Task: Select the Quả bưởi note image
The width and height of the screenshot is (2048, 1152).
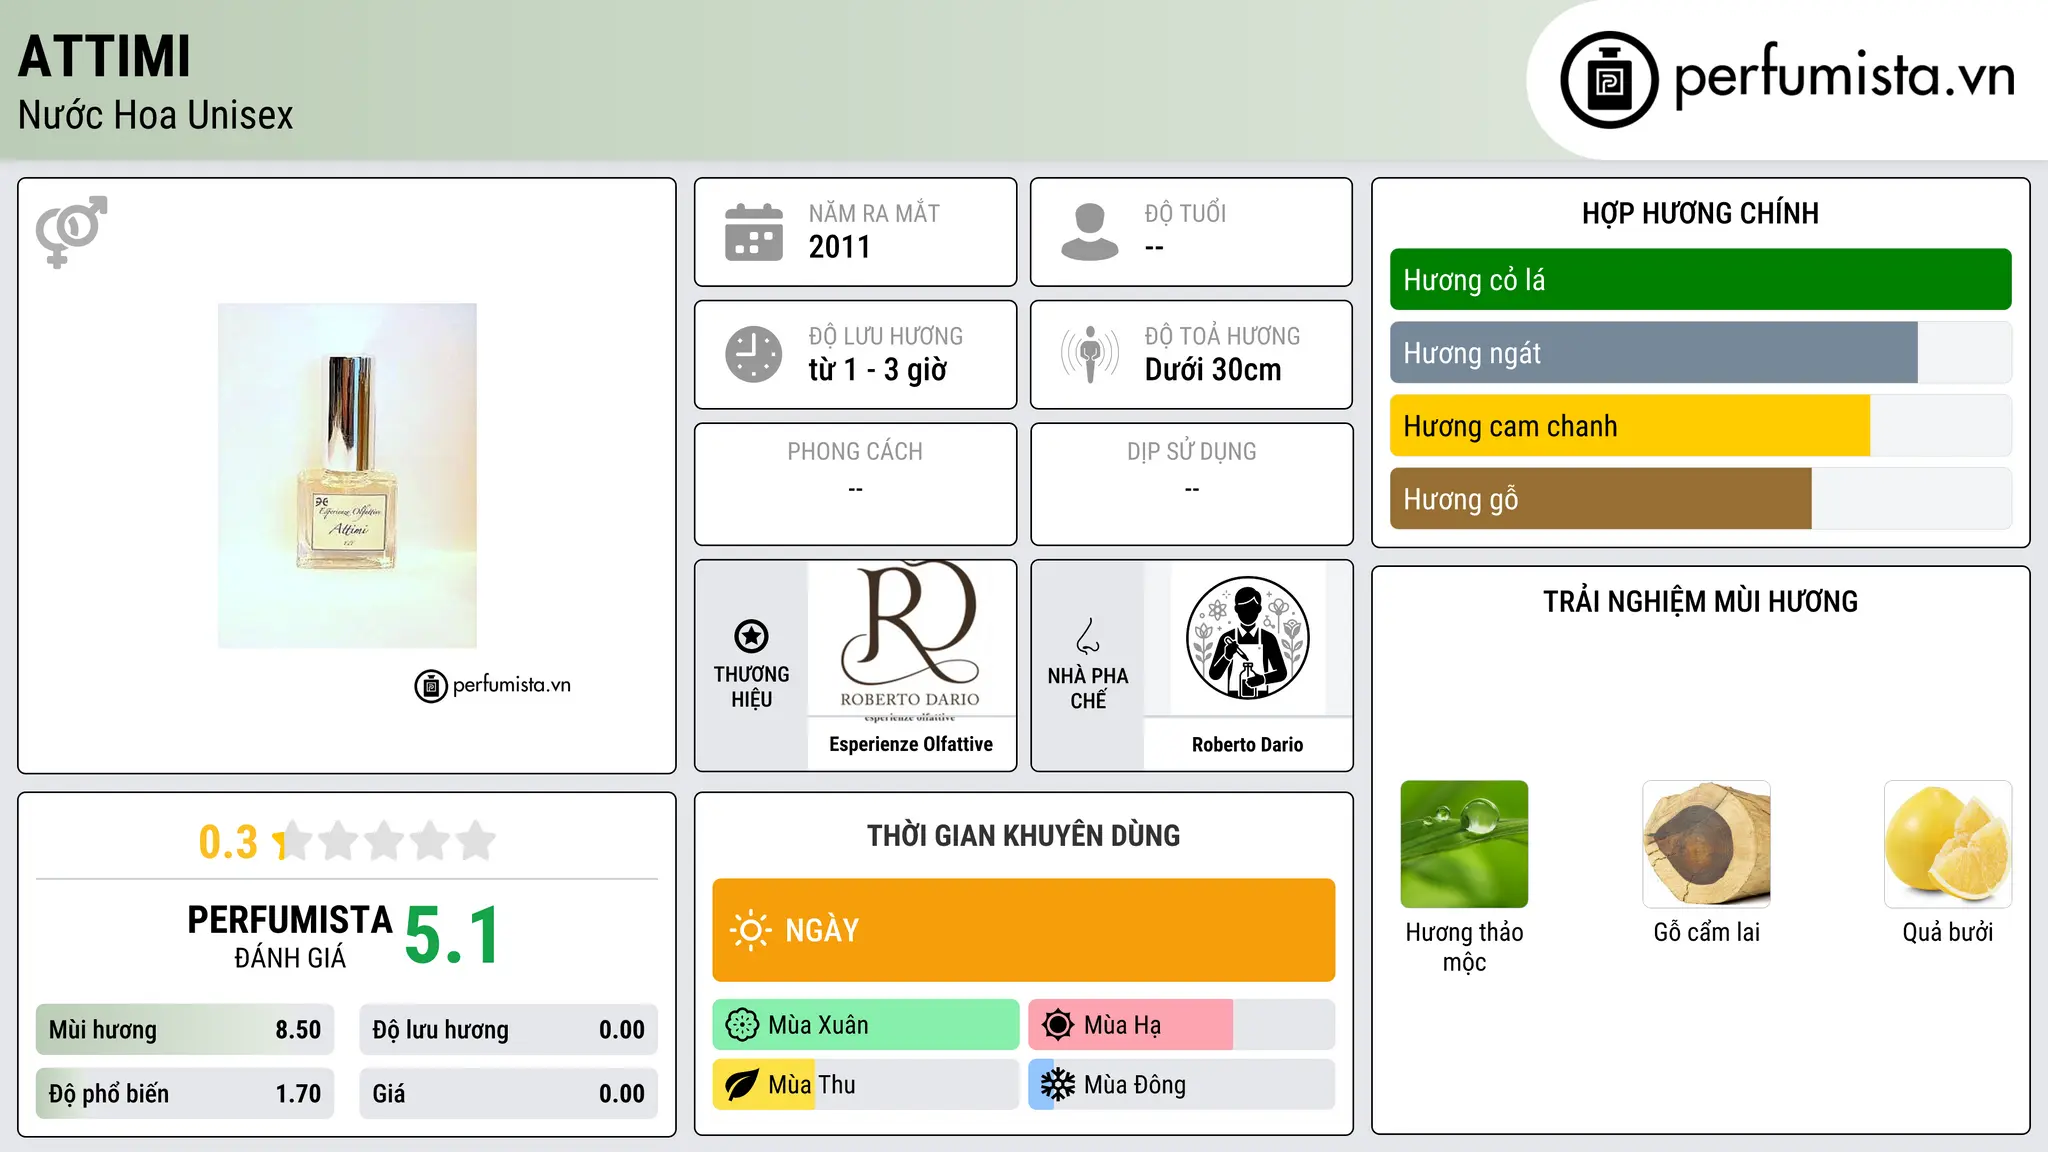Action: pyautogui.click(x=1948, y=844)
